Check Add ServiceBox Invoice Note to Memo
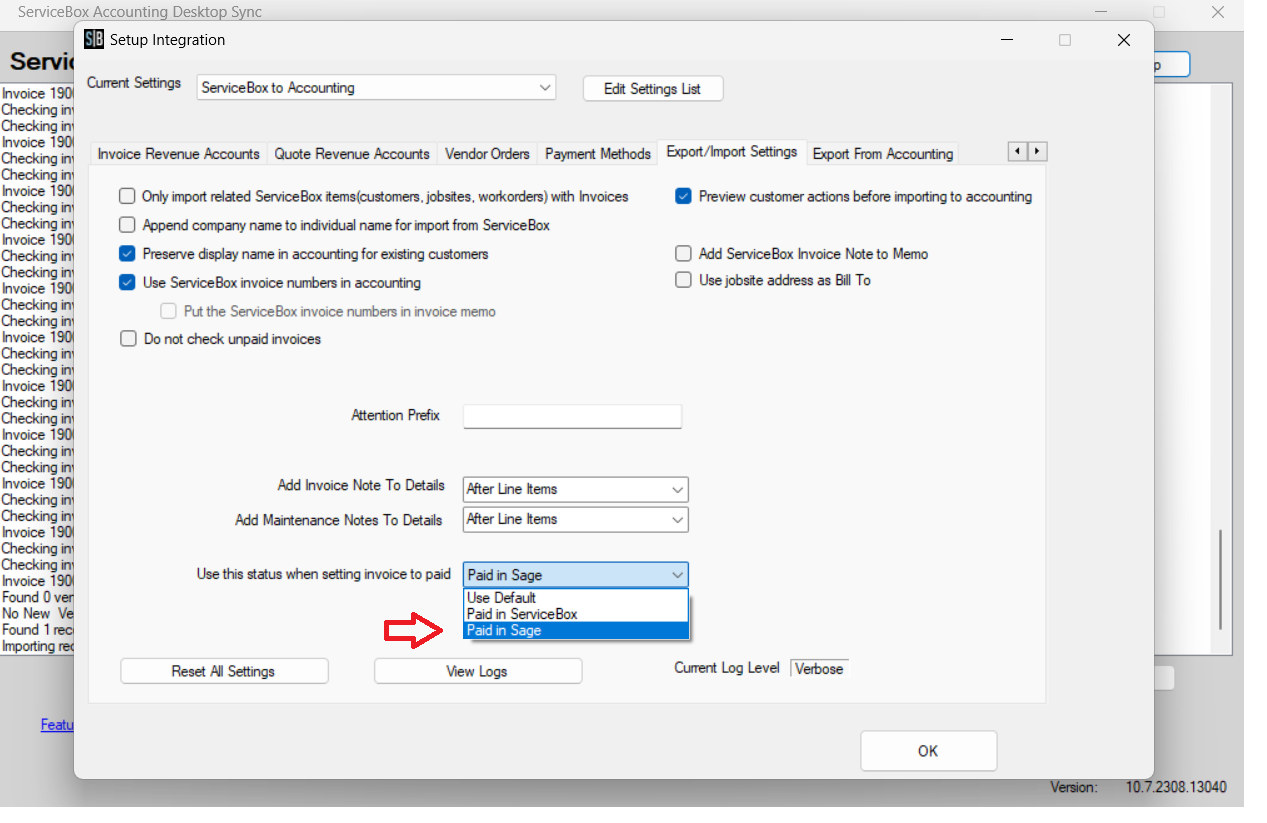Image resolution: width=1267 pixels, height=823 pixels. [683, 254]
